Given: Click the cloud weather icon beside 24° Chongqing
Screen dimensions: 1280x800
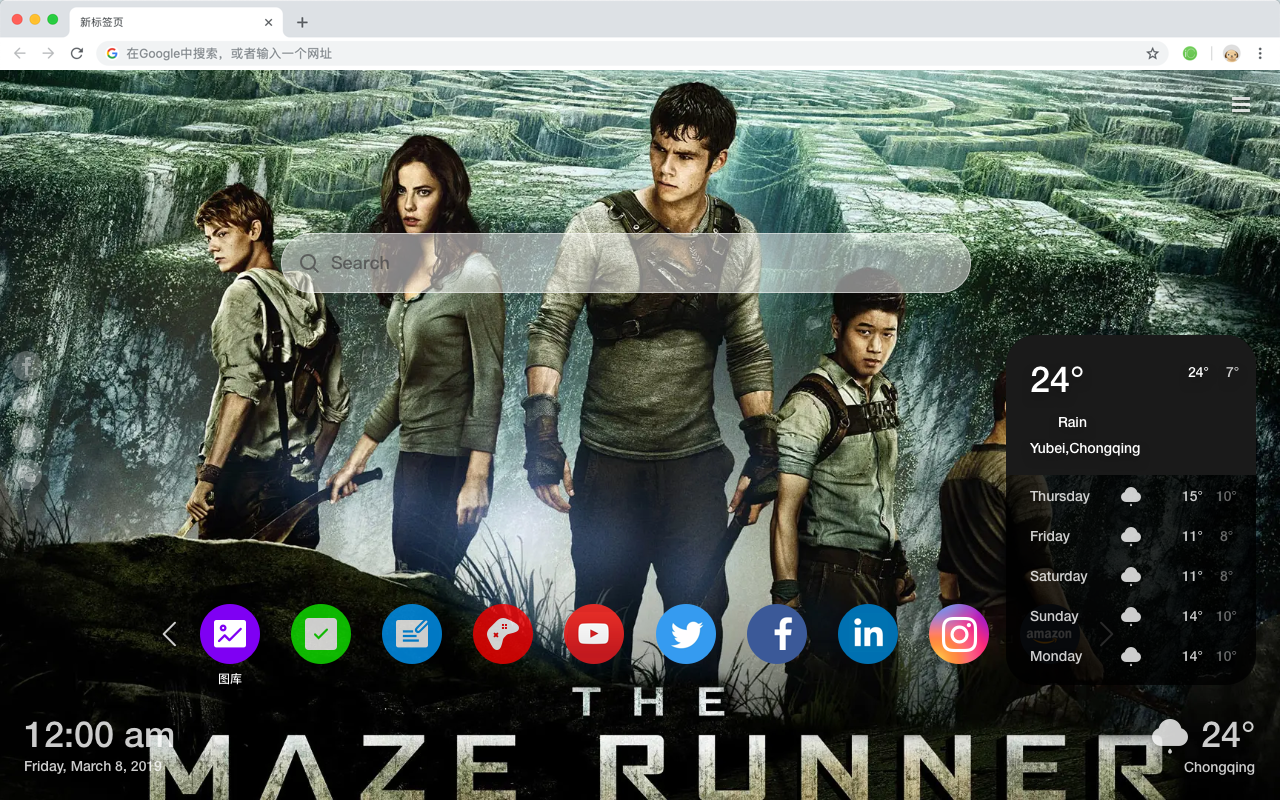Looking at the screenshot, I should tap(1170, 737).
